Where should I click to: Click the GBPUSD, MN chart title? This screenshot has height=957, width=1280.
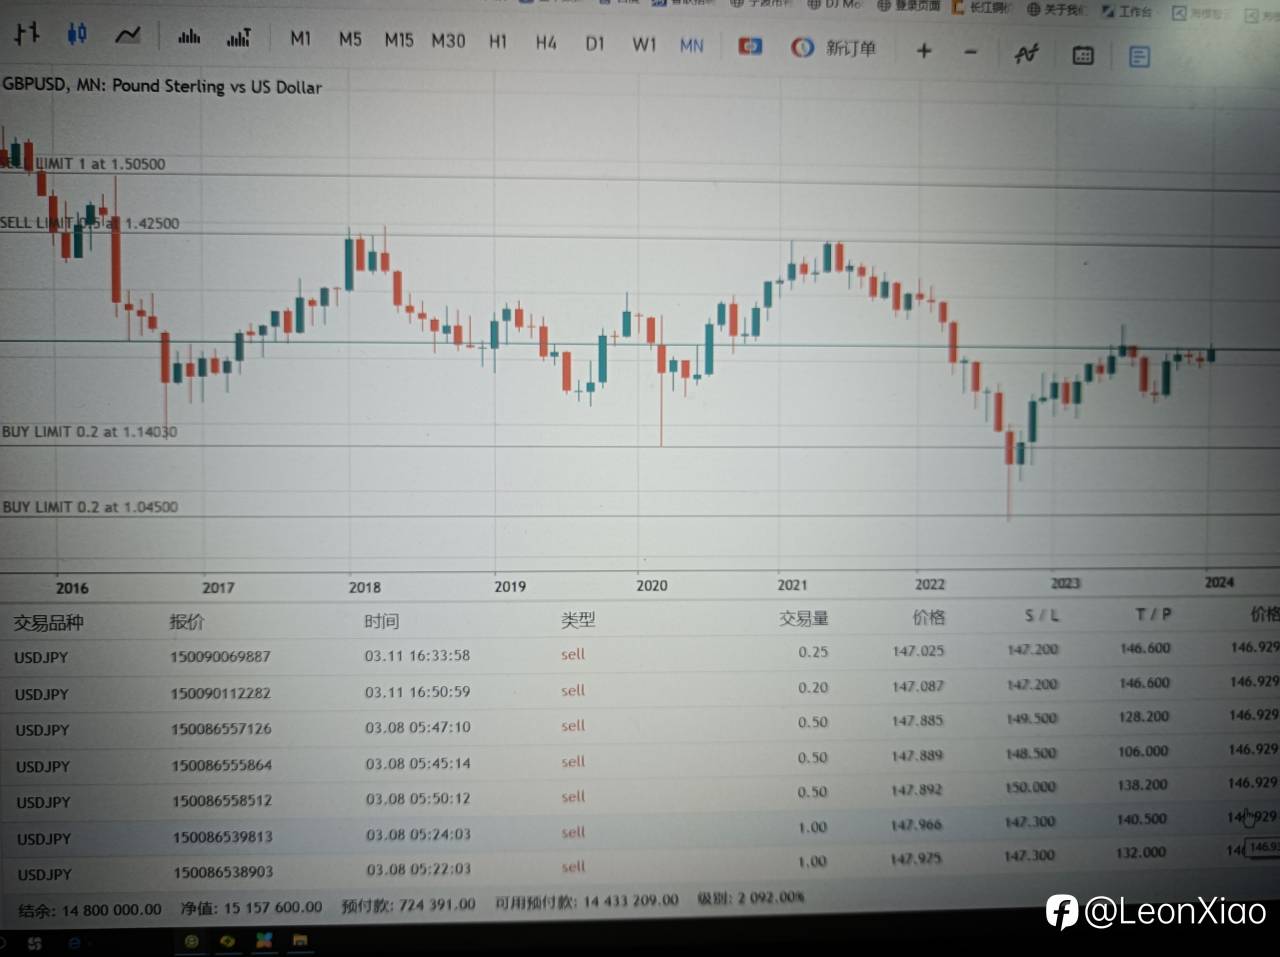pos(162,86)
